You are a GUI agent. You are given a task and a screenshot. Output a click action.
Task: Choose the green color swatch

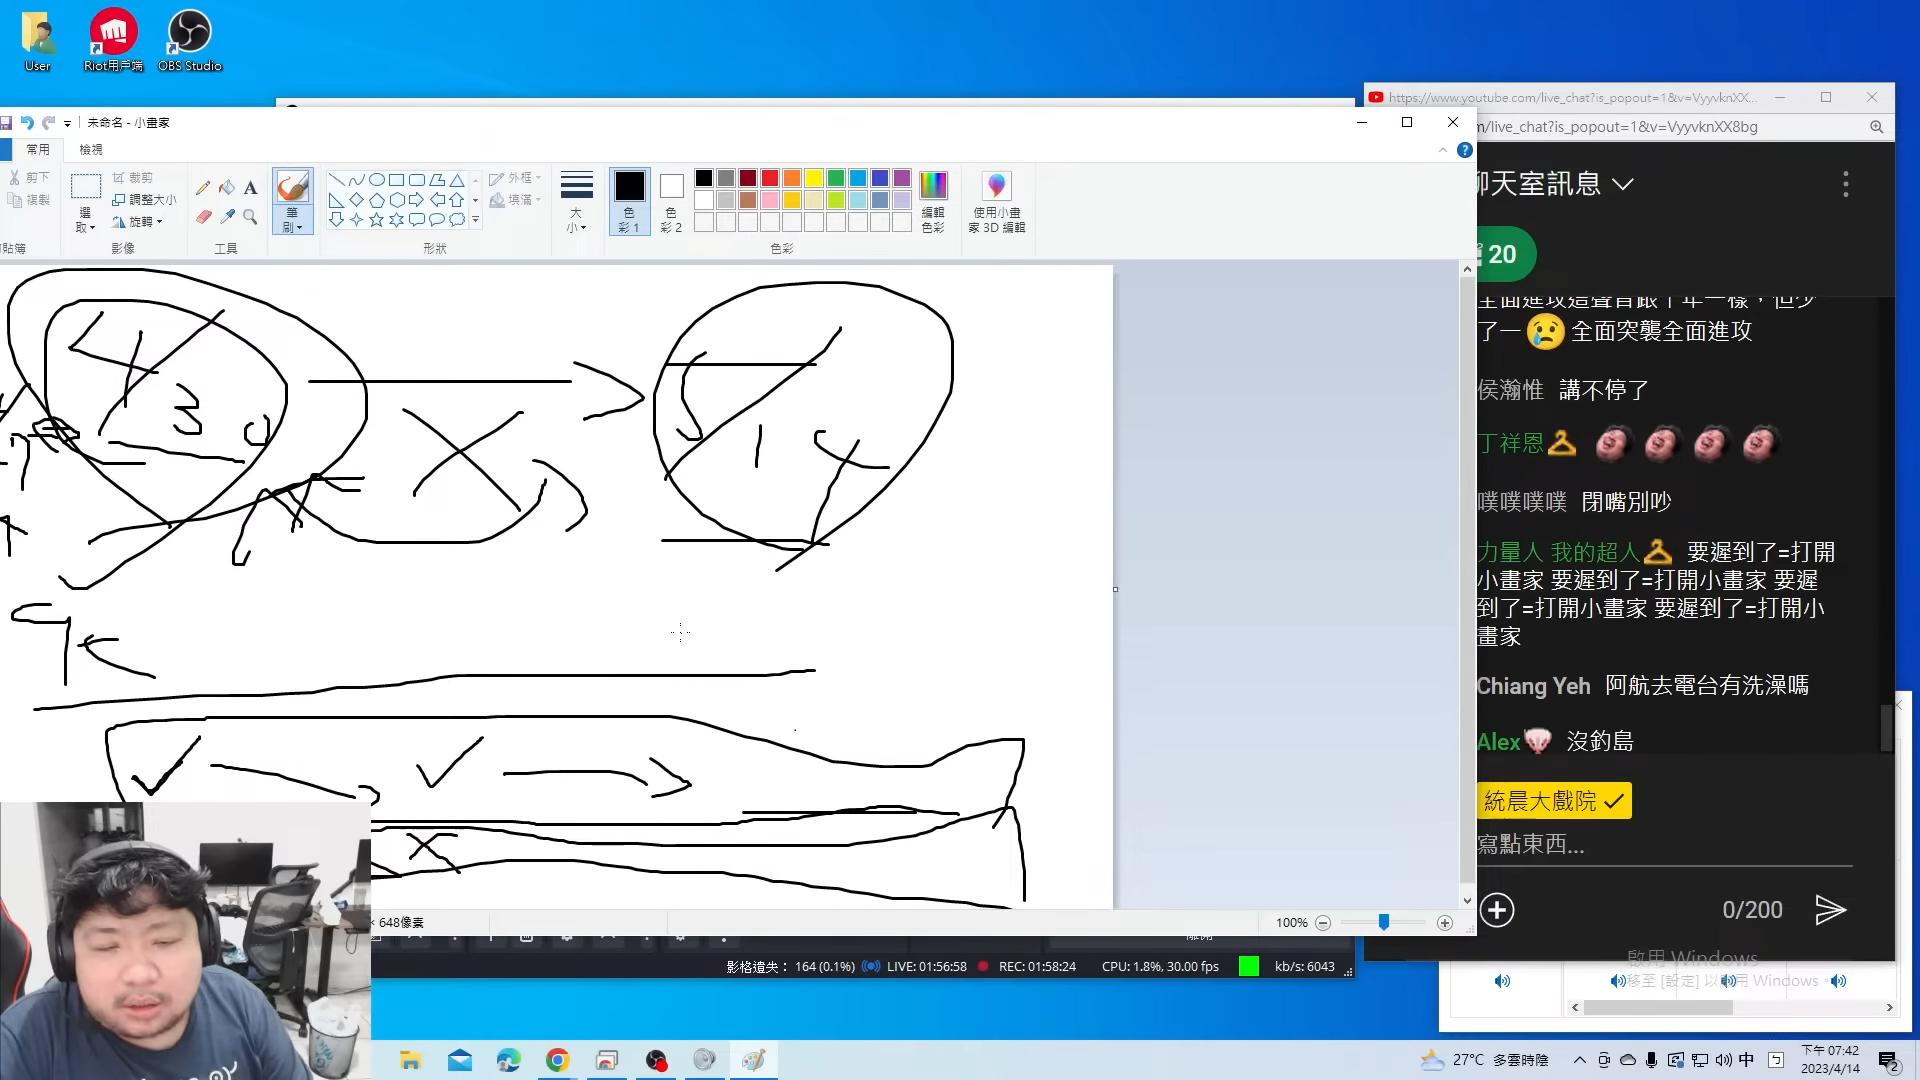[x=836, y=178]
